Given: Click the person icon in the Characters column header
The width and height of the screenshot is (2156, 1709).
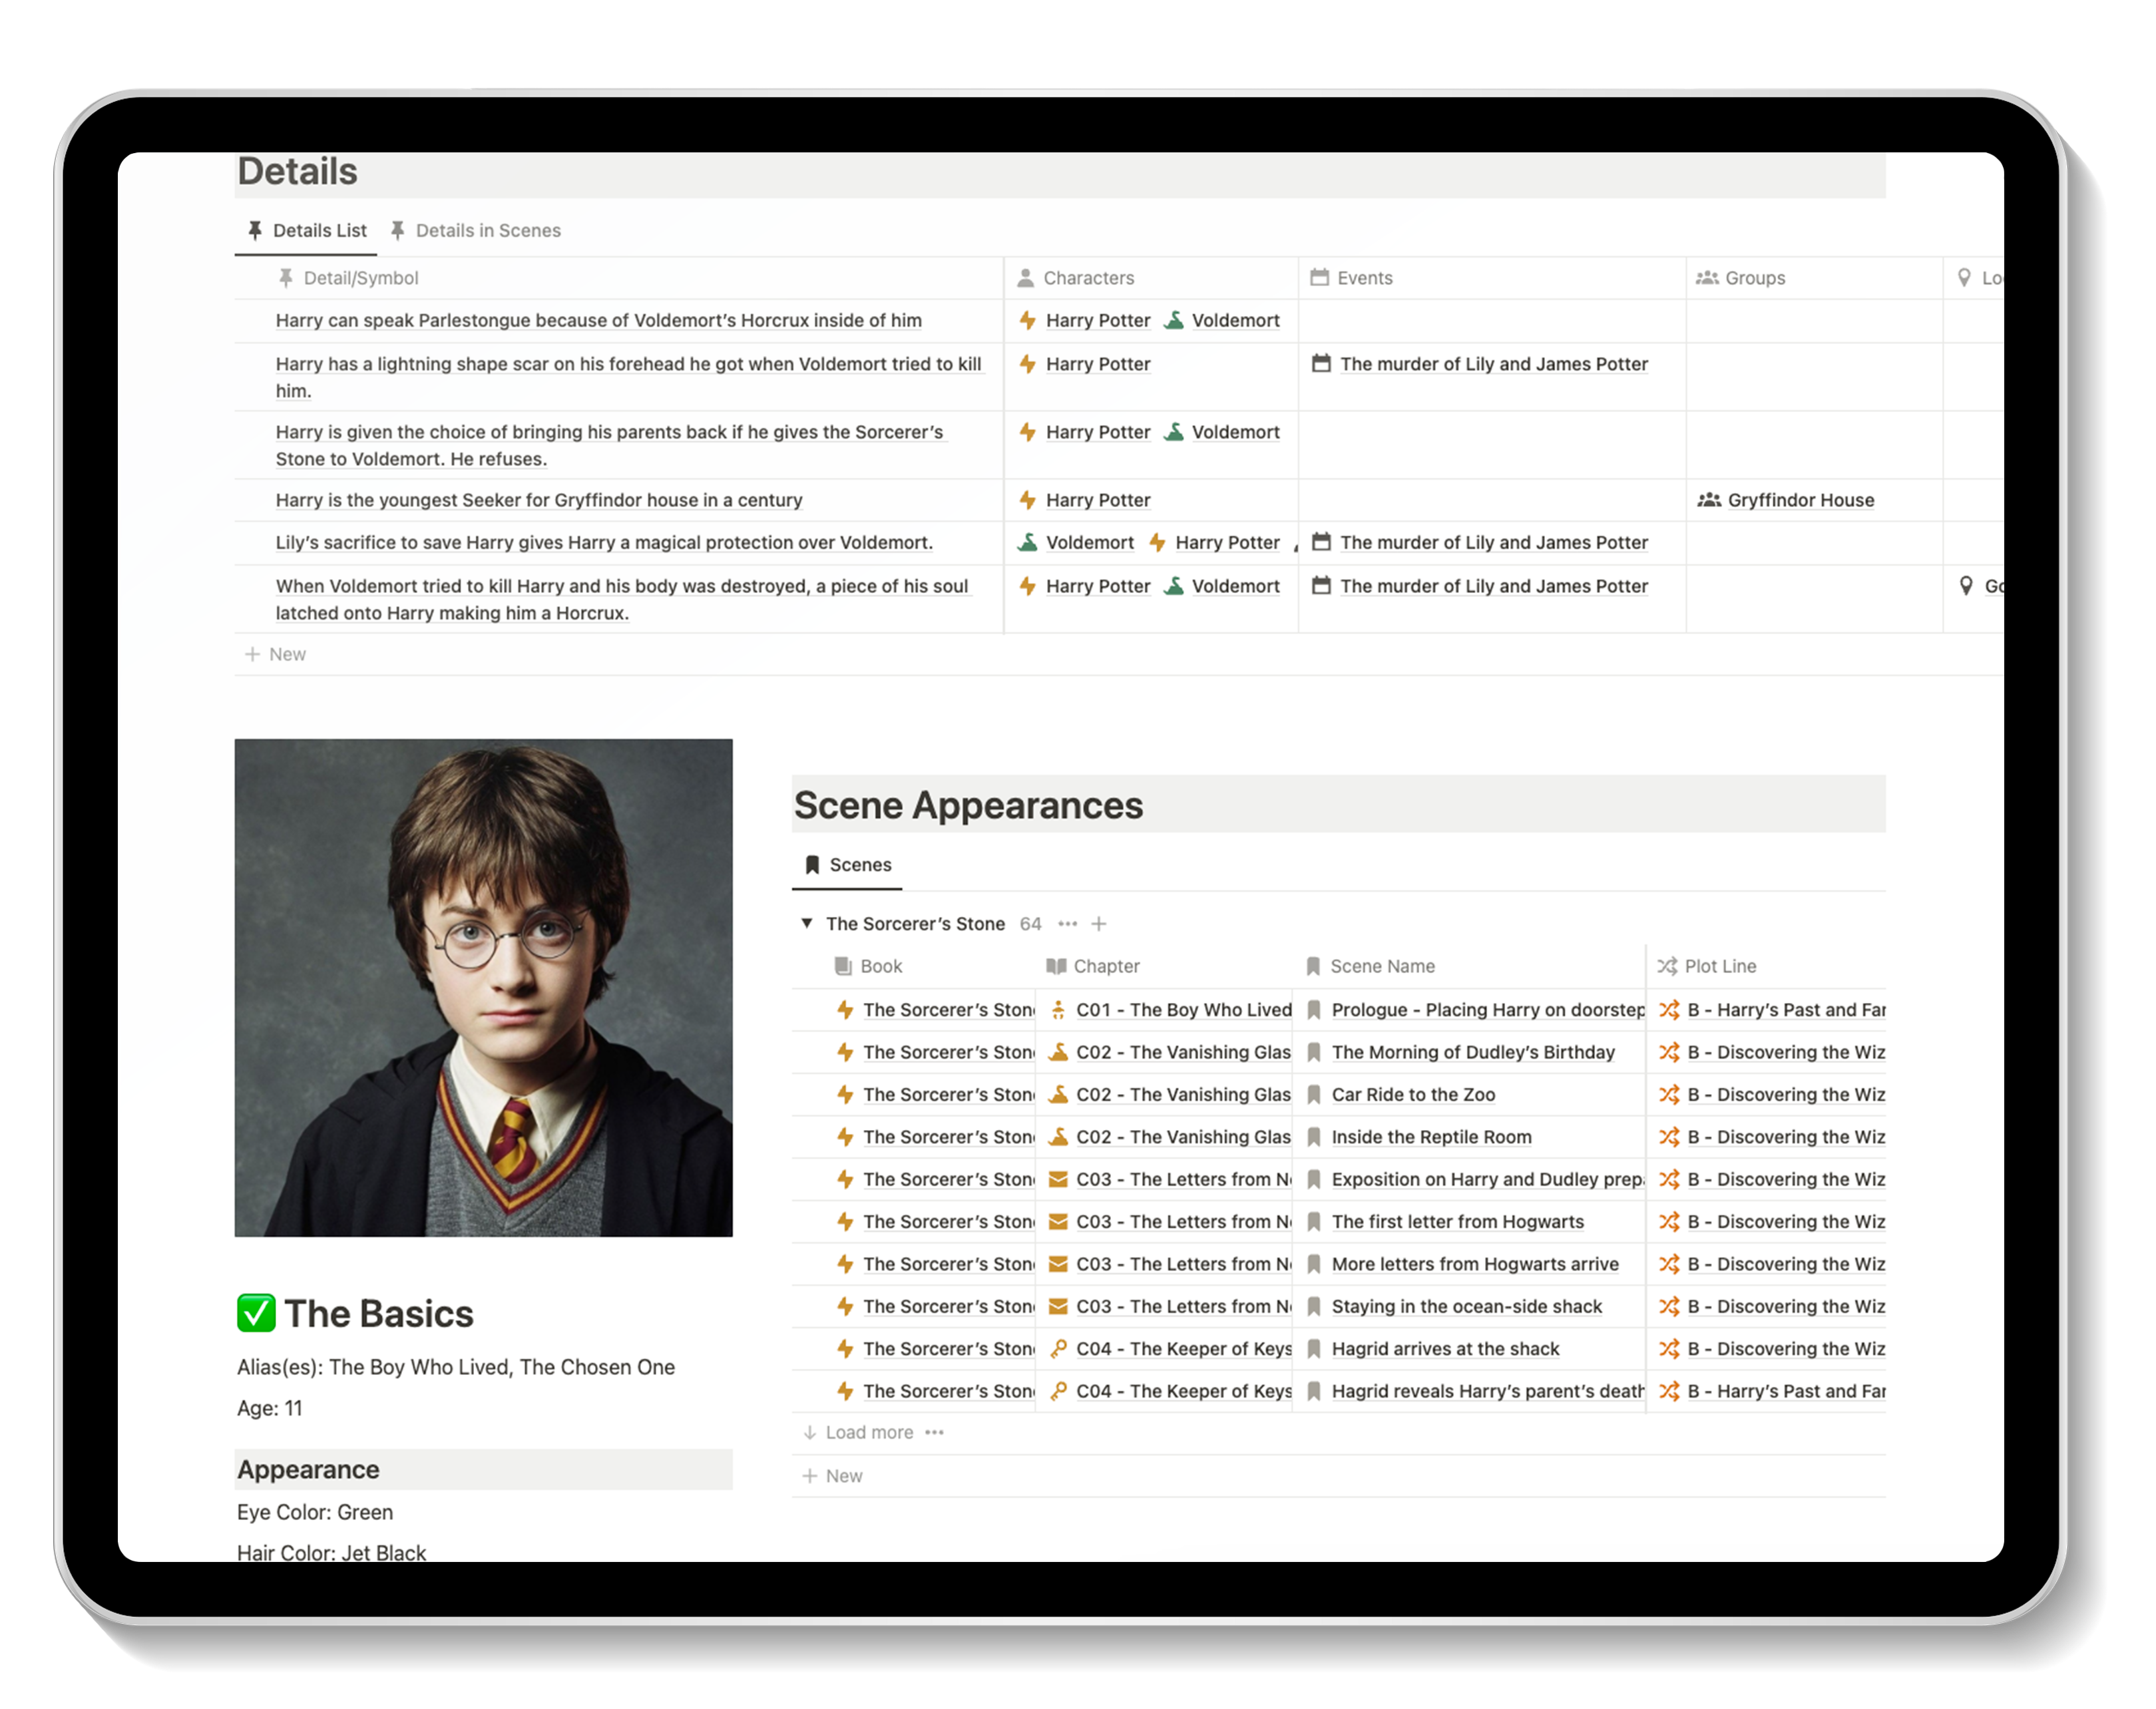Looking at the screenshot, I should 1025,278.
